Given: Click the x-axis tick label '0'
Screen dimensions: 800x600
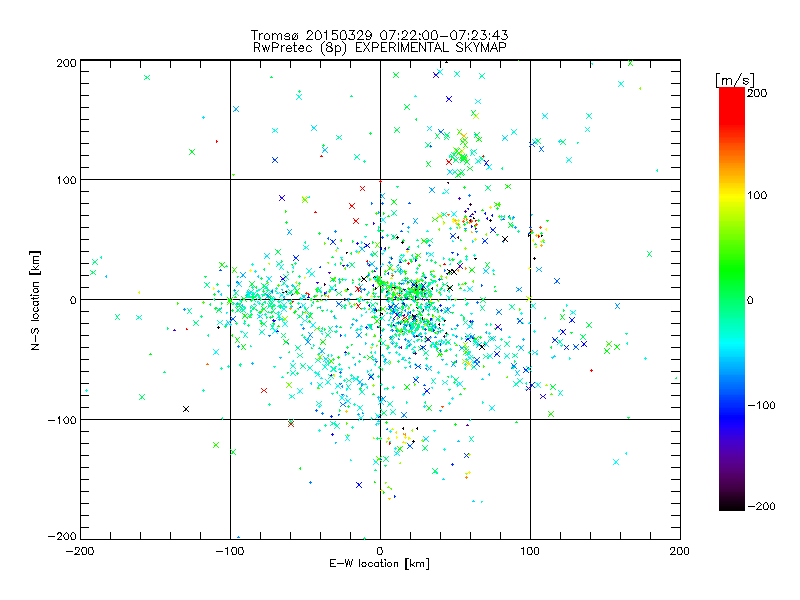Looking at the screenshot, I should (x=380, y=551).
